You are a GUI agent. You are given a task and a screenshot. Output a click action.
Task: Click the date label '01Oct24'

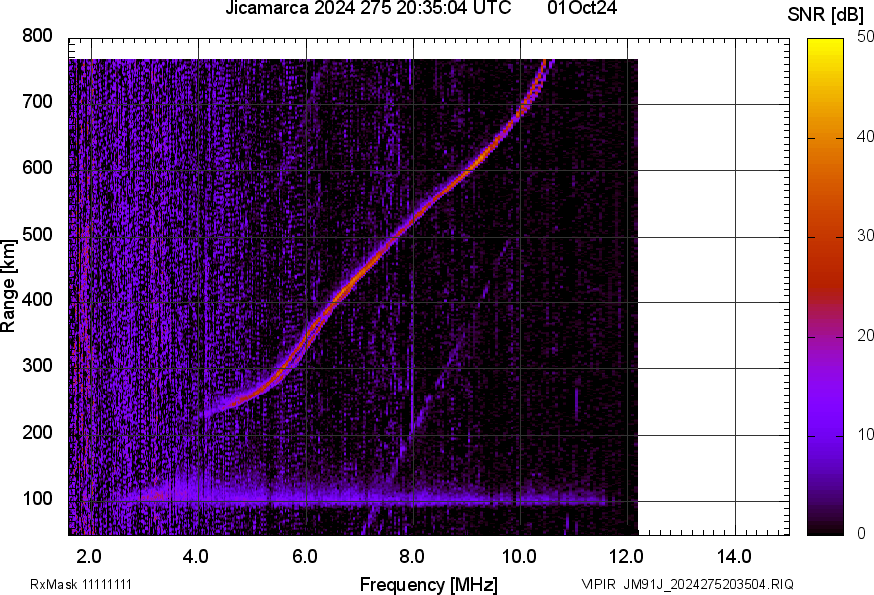click(x=582, y=7)
